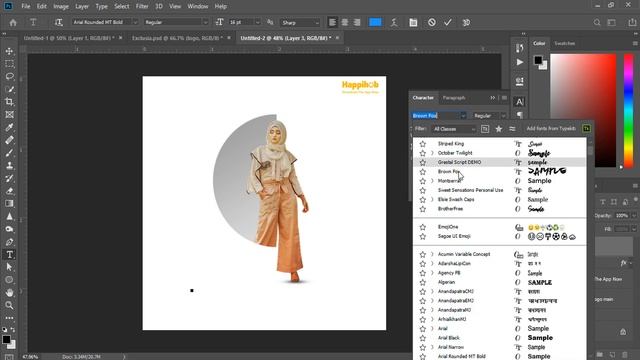The width and height of the screenshot is (640, 360).
Task: Open the Create Warped Text dialog
Action: 394,22
